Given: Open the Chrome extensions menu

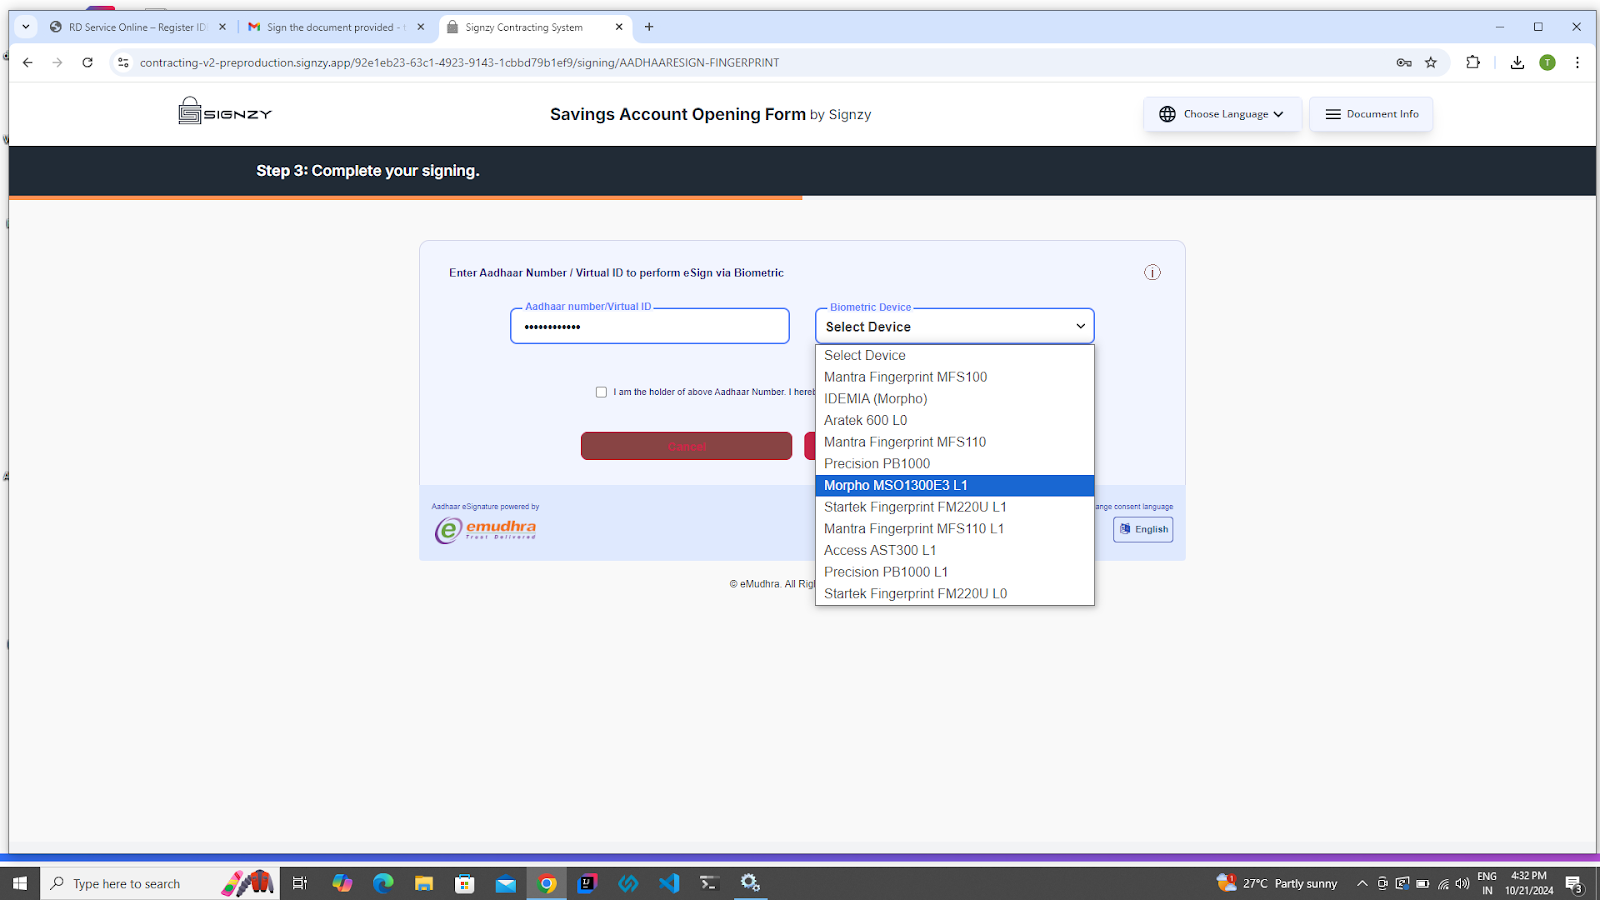Looking at the screenshot, I should coord(1473,62).
